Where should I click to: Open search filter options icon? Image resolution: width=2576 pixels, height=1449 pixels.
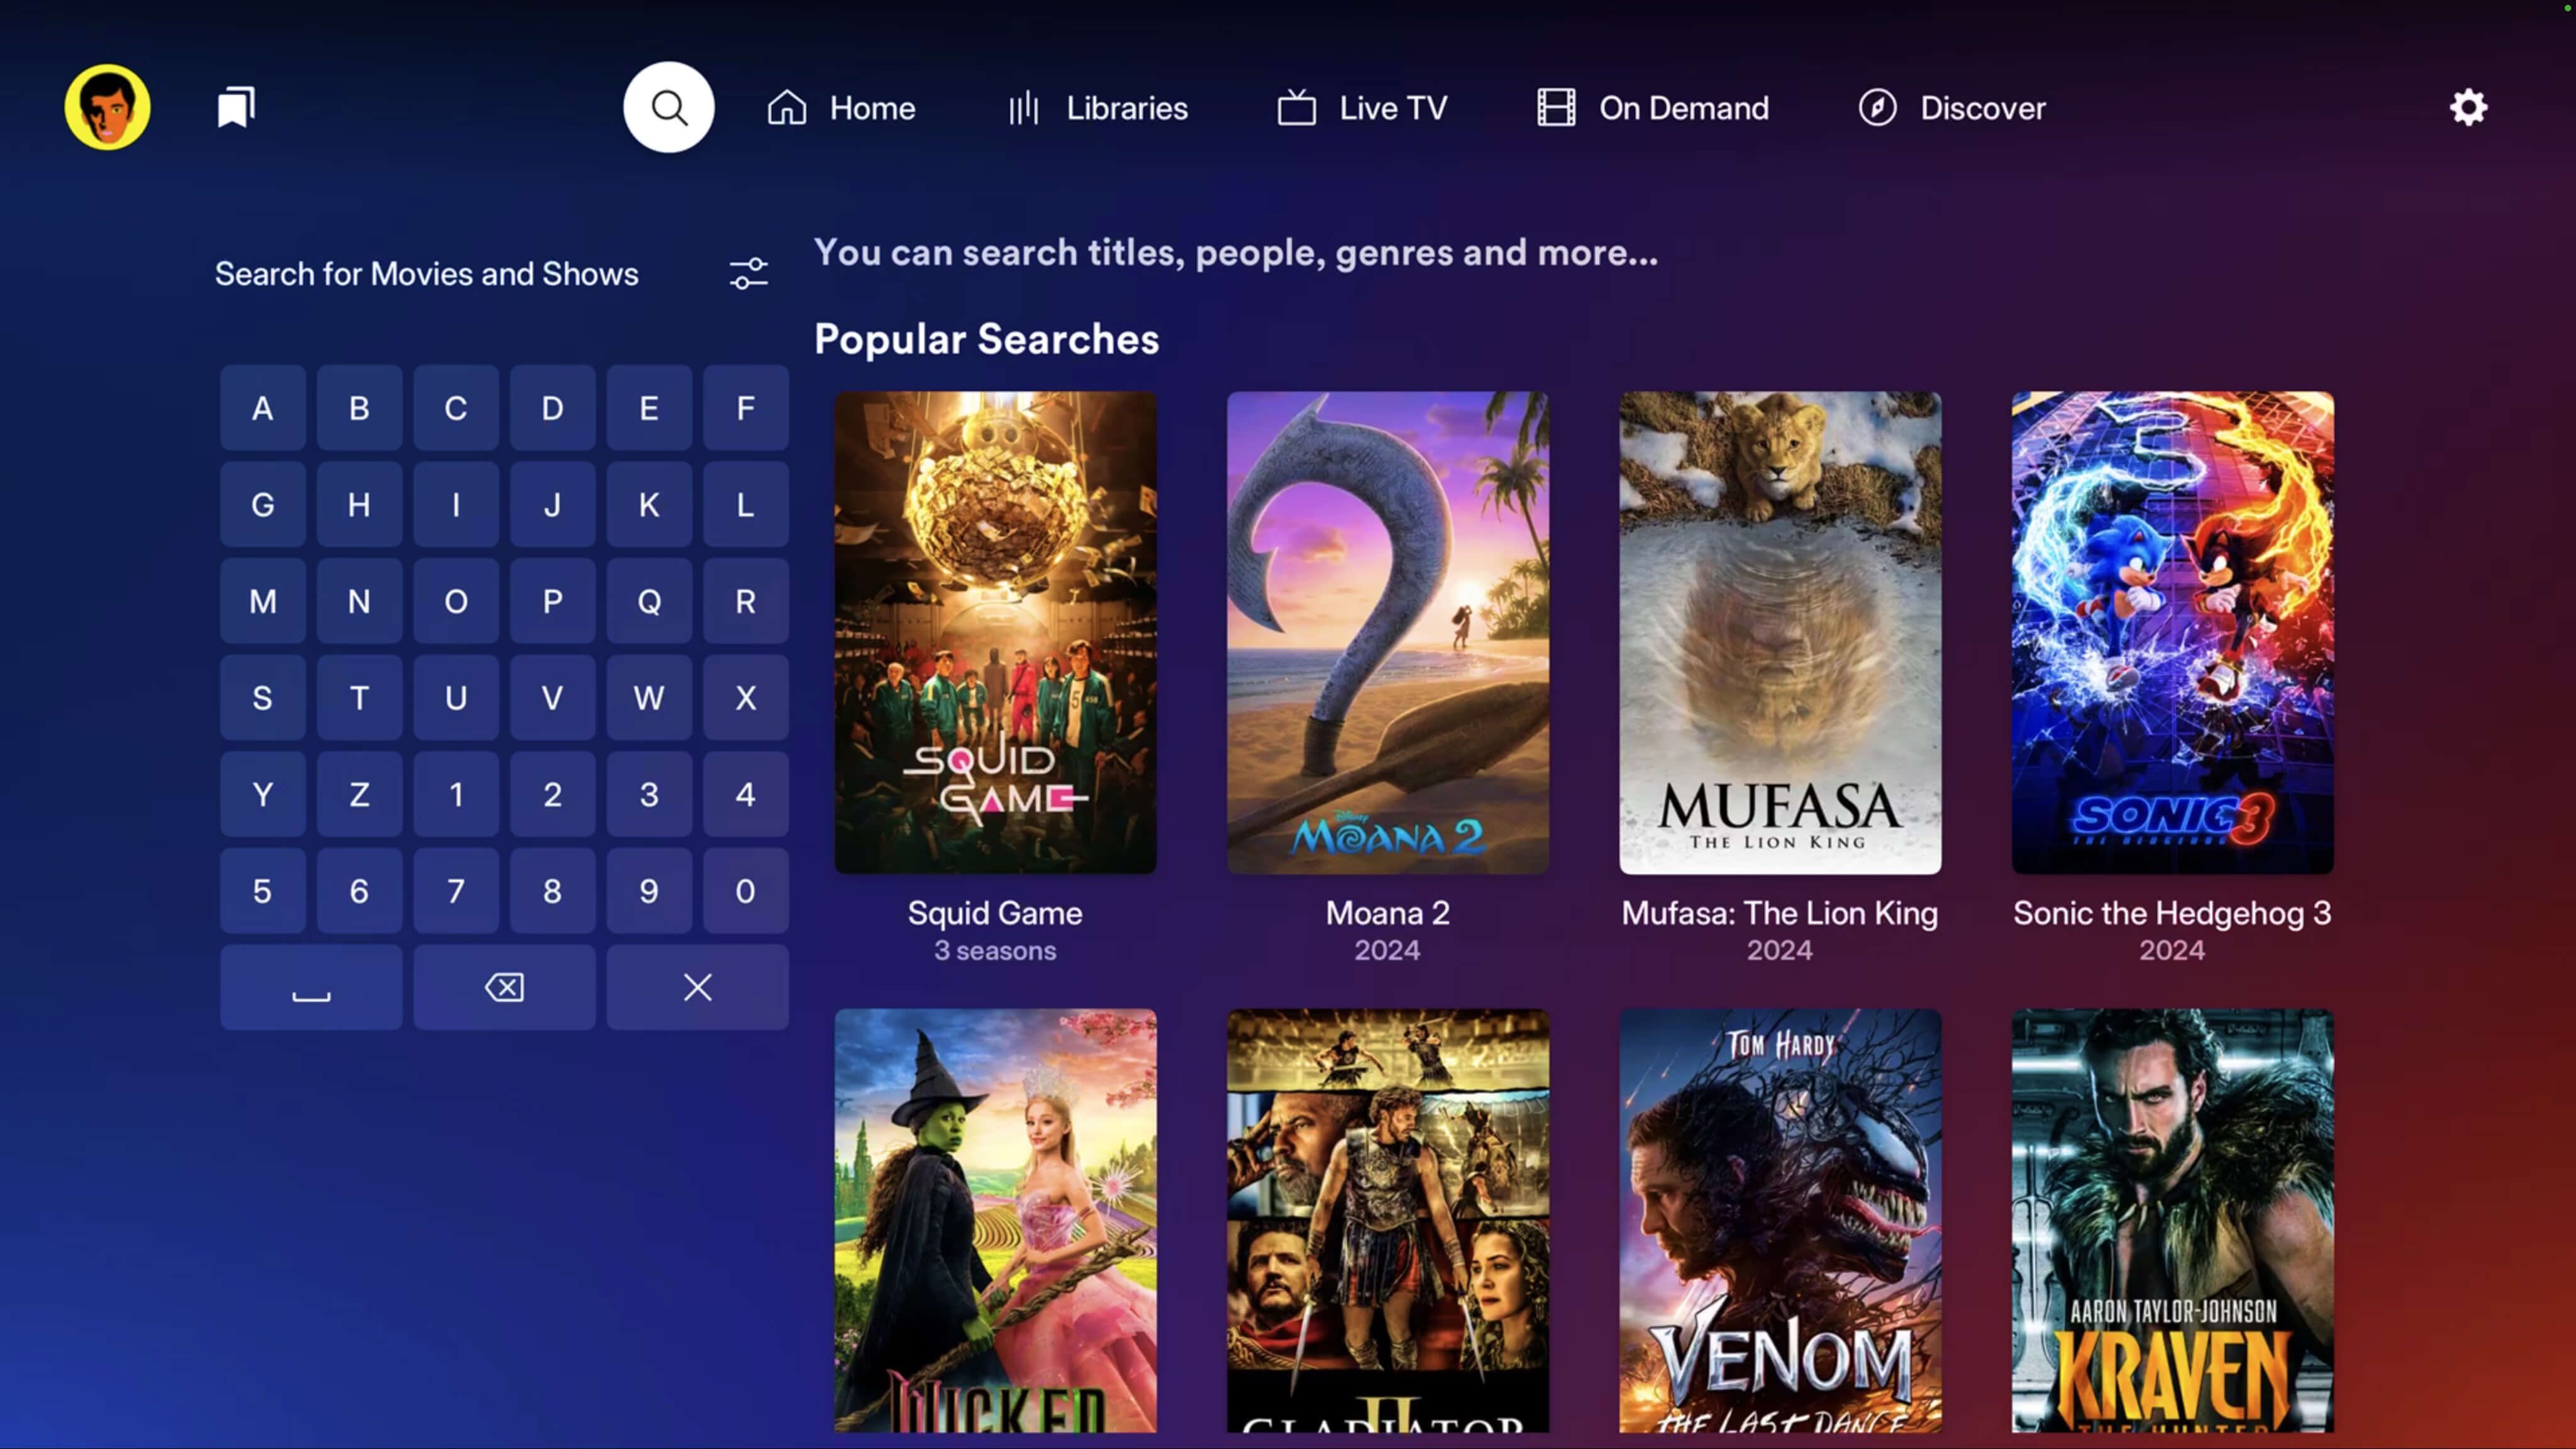(748, 273)
